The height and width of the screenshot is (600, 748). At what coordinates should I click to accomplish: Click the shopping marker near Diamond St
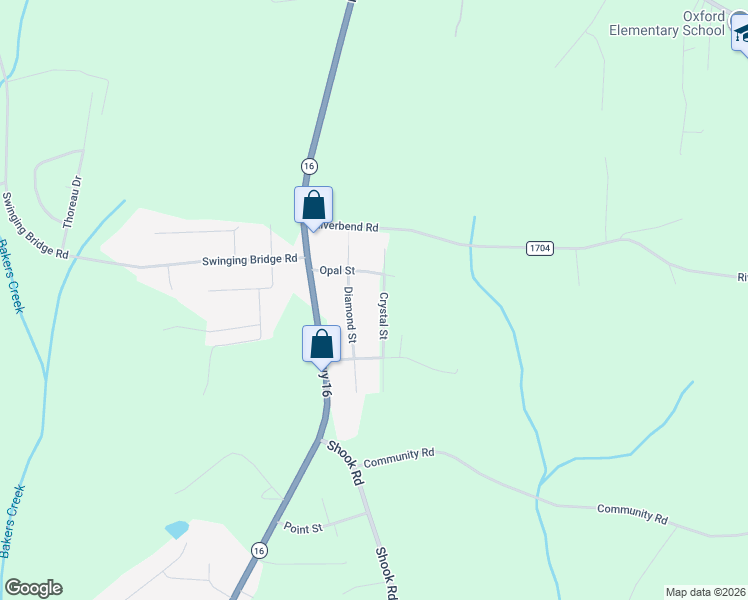tap(322, 345)
